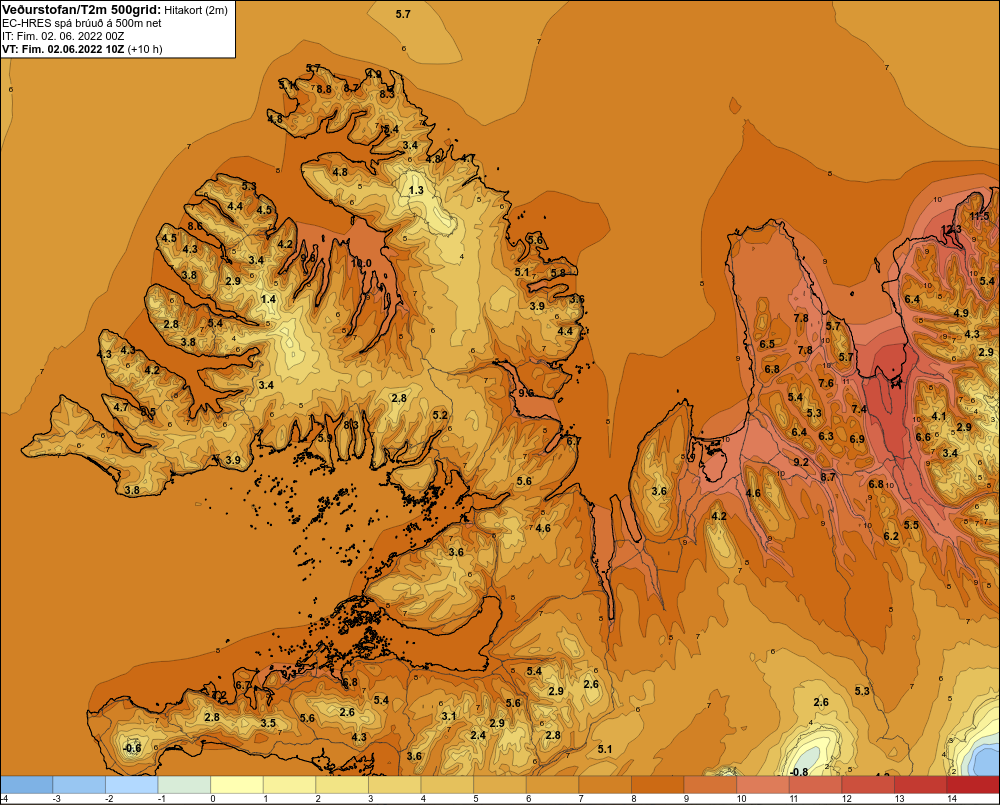Click the 4.1 temperature value on the map
Screen dimensions: 1000x805
(939, 417)
